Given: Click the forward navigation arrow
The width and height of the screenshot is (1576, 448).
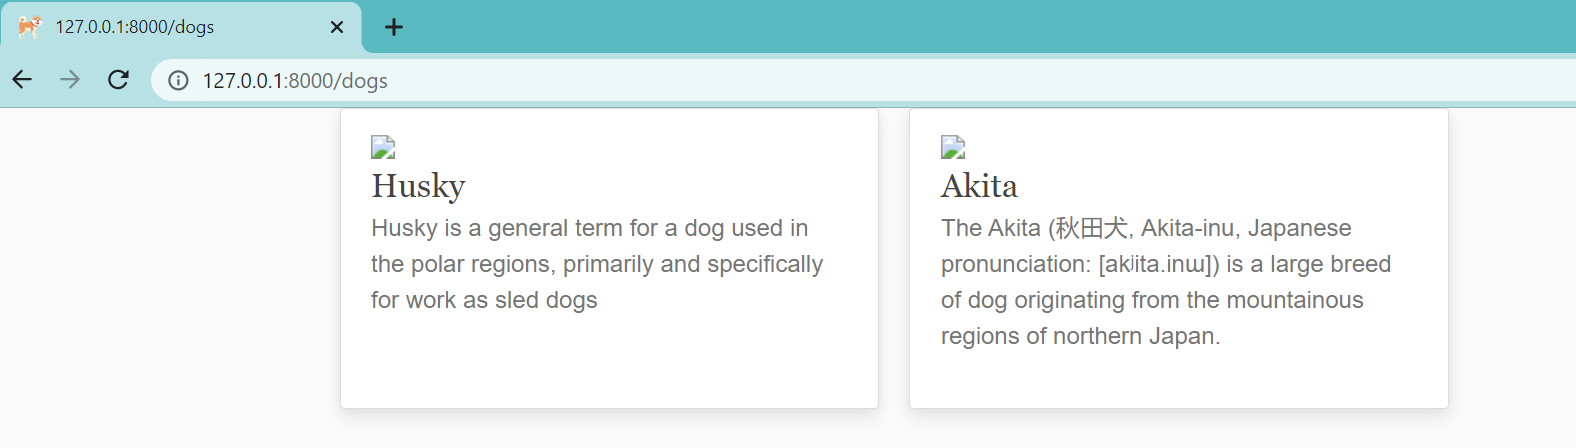Looking at the screenshot, I should click(70, 80).
